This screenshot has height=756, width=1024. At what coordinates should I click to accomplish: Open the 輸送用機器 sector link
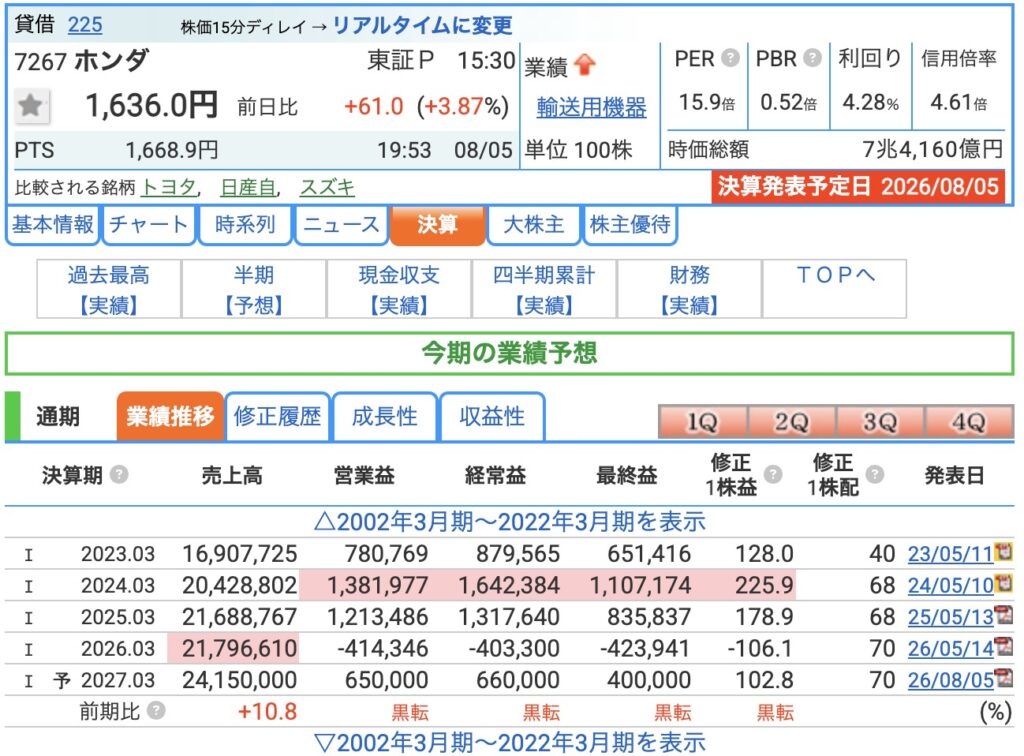pos(592,108)
